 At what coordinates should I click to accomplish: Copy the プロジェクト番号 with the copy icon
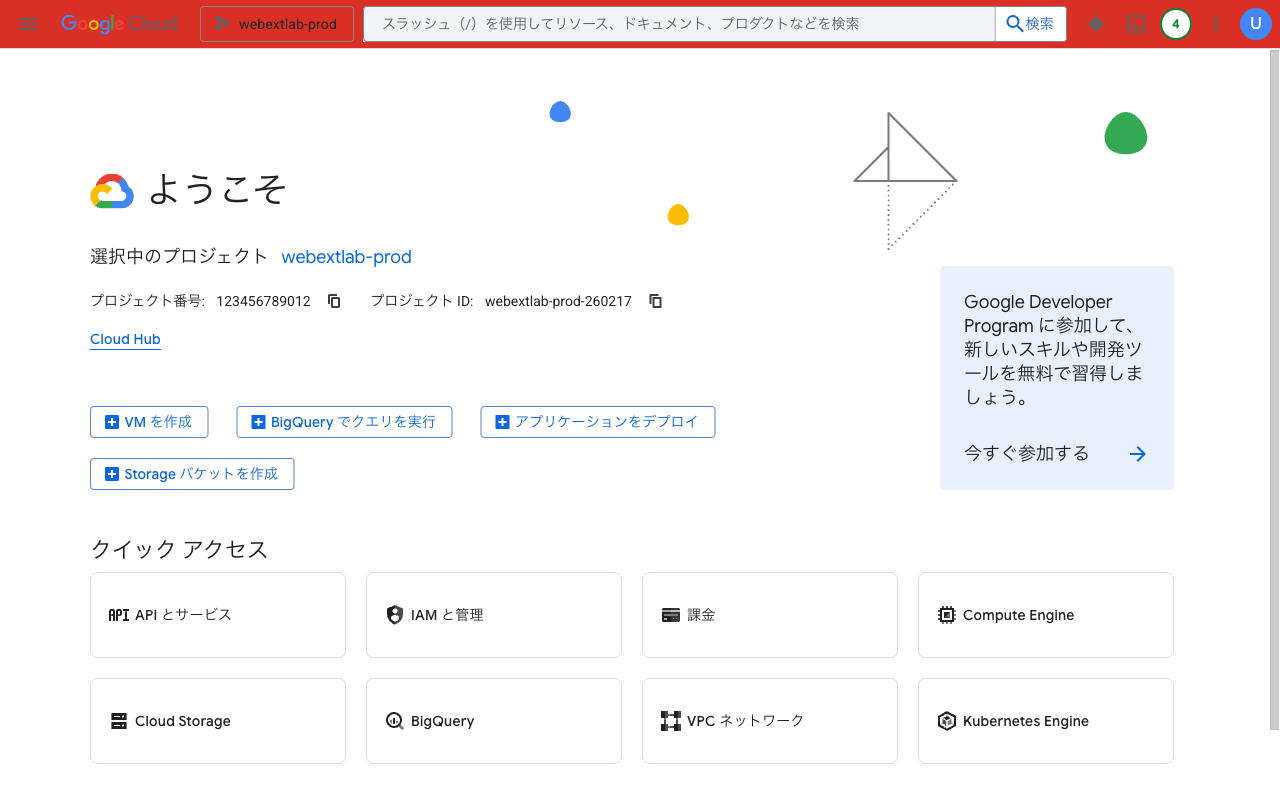tap(333, 300)
